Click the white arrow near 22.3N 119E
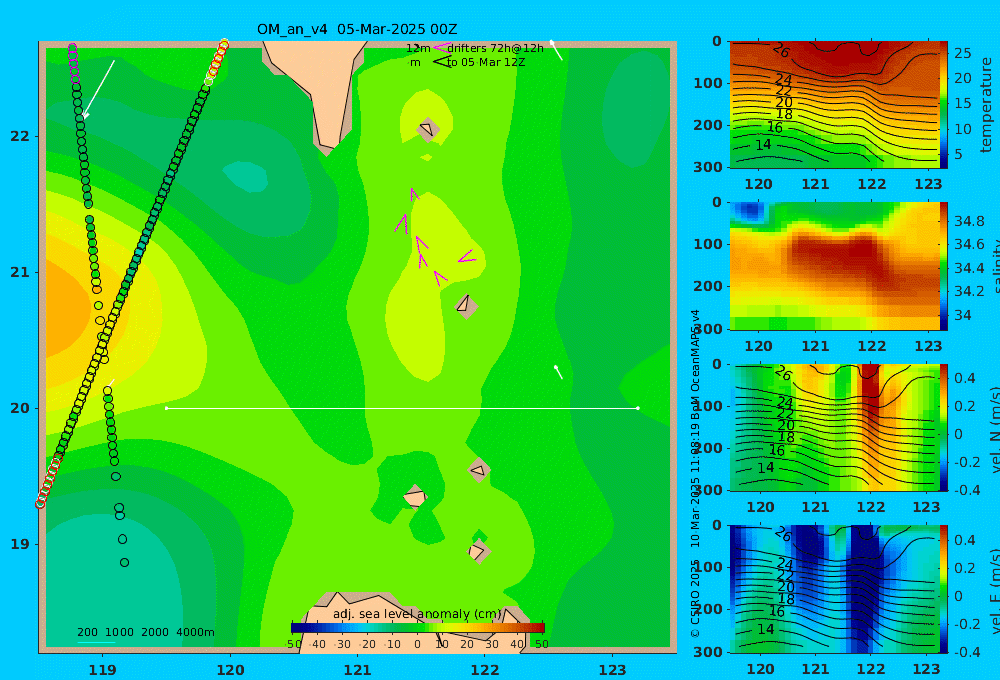The height and width of the screenshot is (680, 1000). 99,89
